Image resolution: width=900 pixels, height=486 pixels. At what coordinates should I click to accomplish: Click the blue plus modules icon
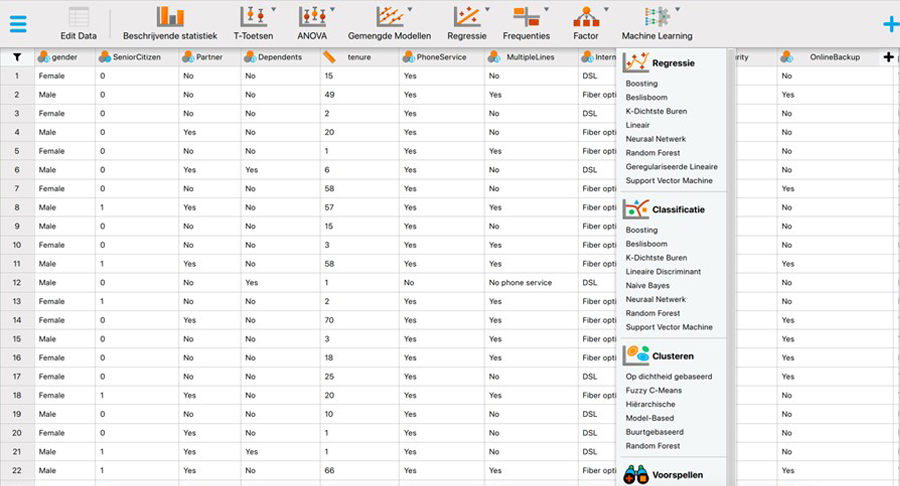click(x=889, y=24)
